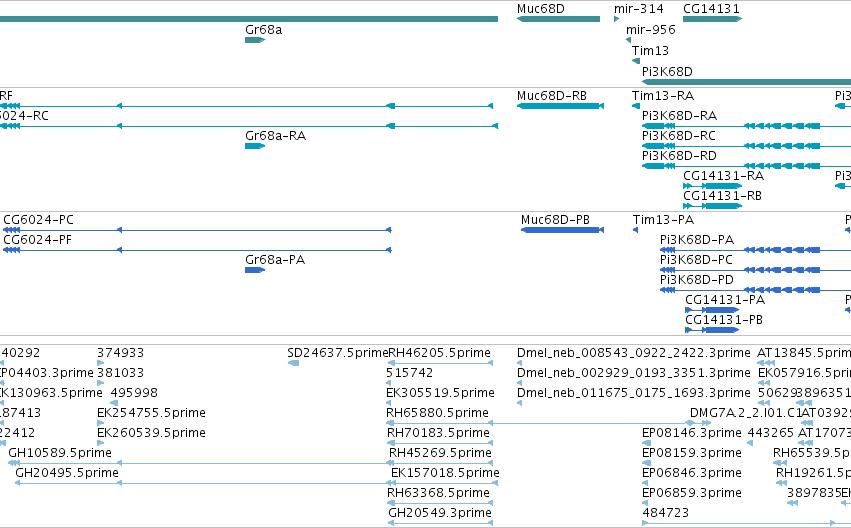Screen dimensions: 851x528
Task: Open the CG14131 gene feature label
Action: point(711,9)
